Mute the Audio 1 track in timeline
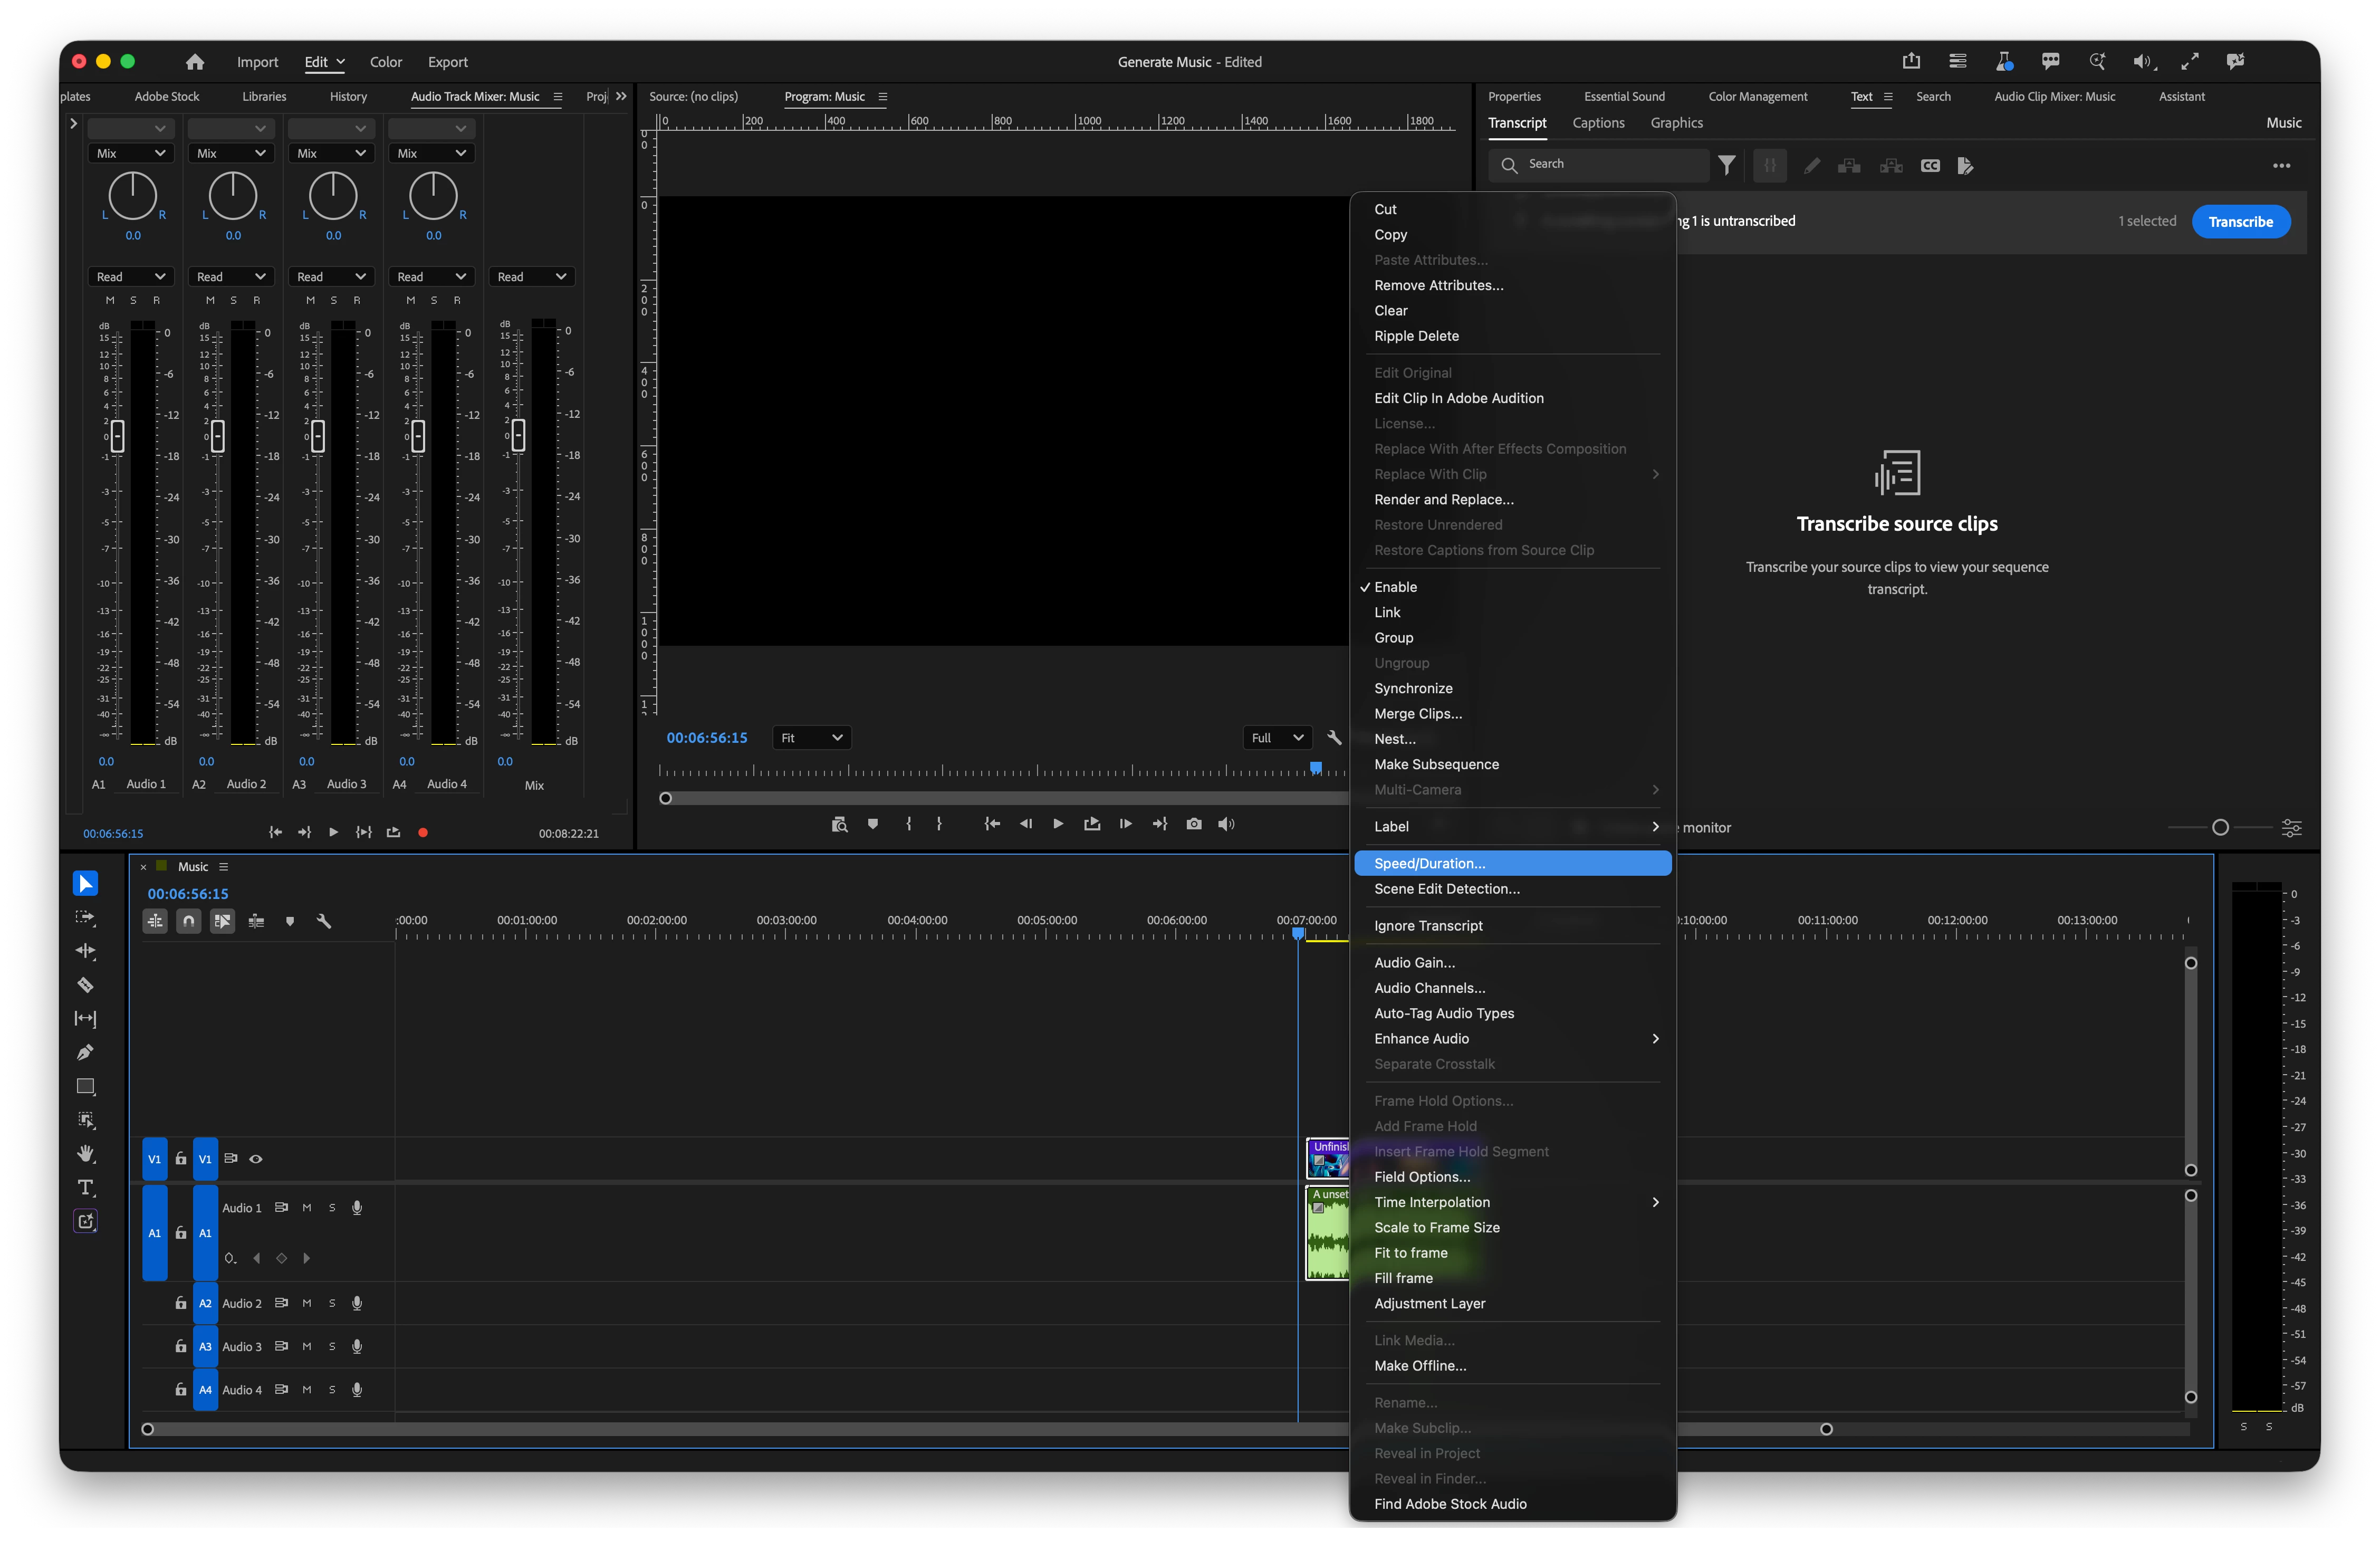This screenshot has width=2380, height=1550. pyautogui.click(x=307, y=1208)
